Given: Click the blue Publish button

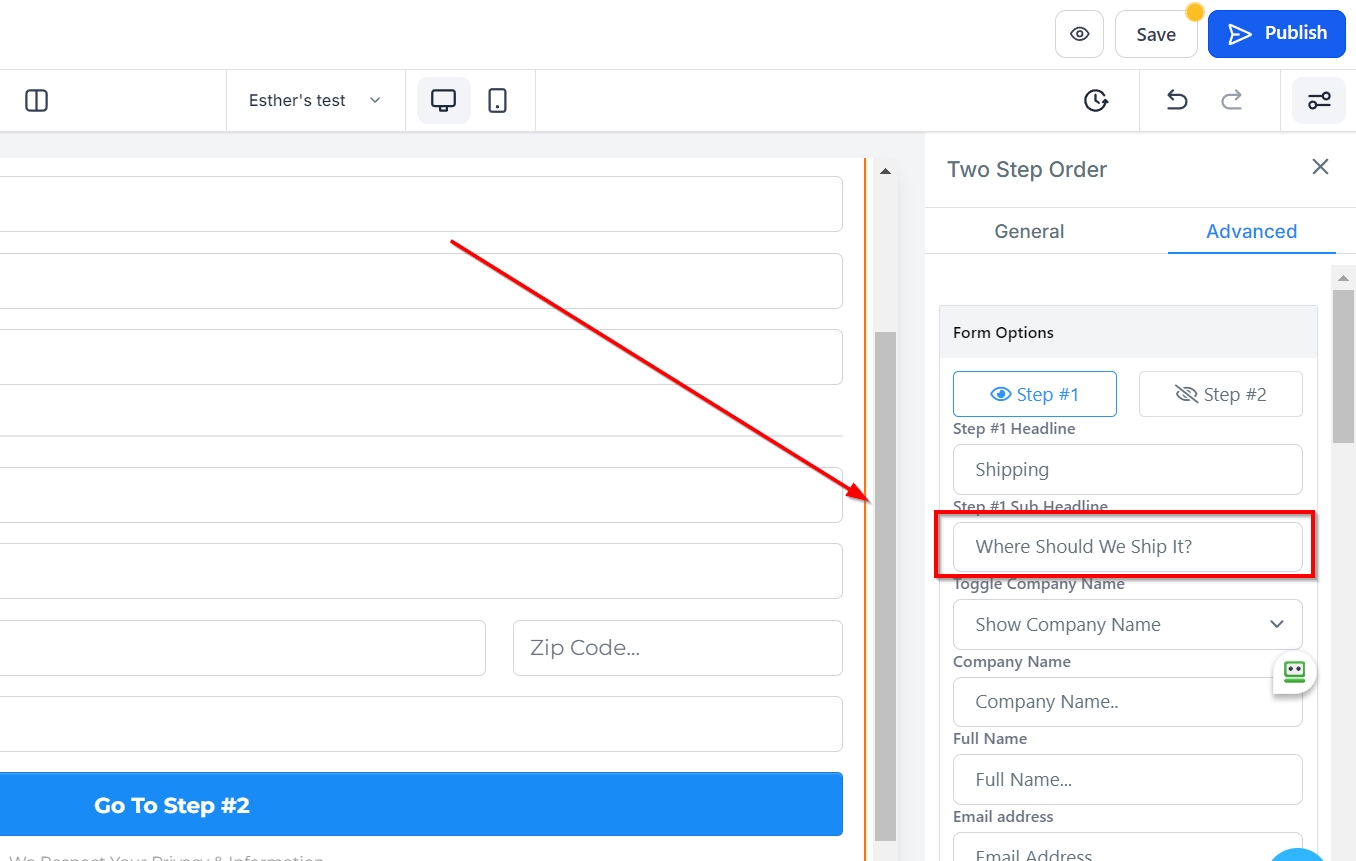Looking at the screenshot, I should point(1276,34).
